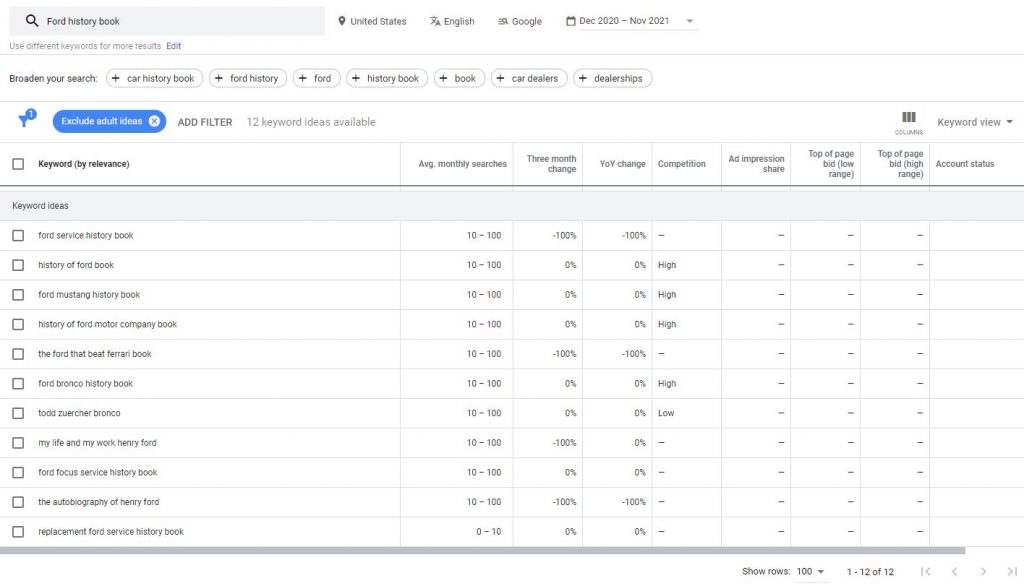Open the Keyword view dropdown

[974, 122]
